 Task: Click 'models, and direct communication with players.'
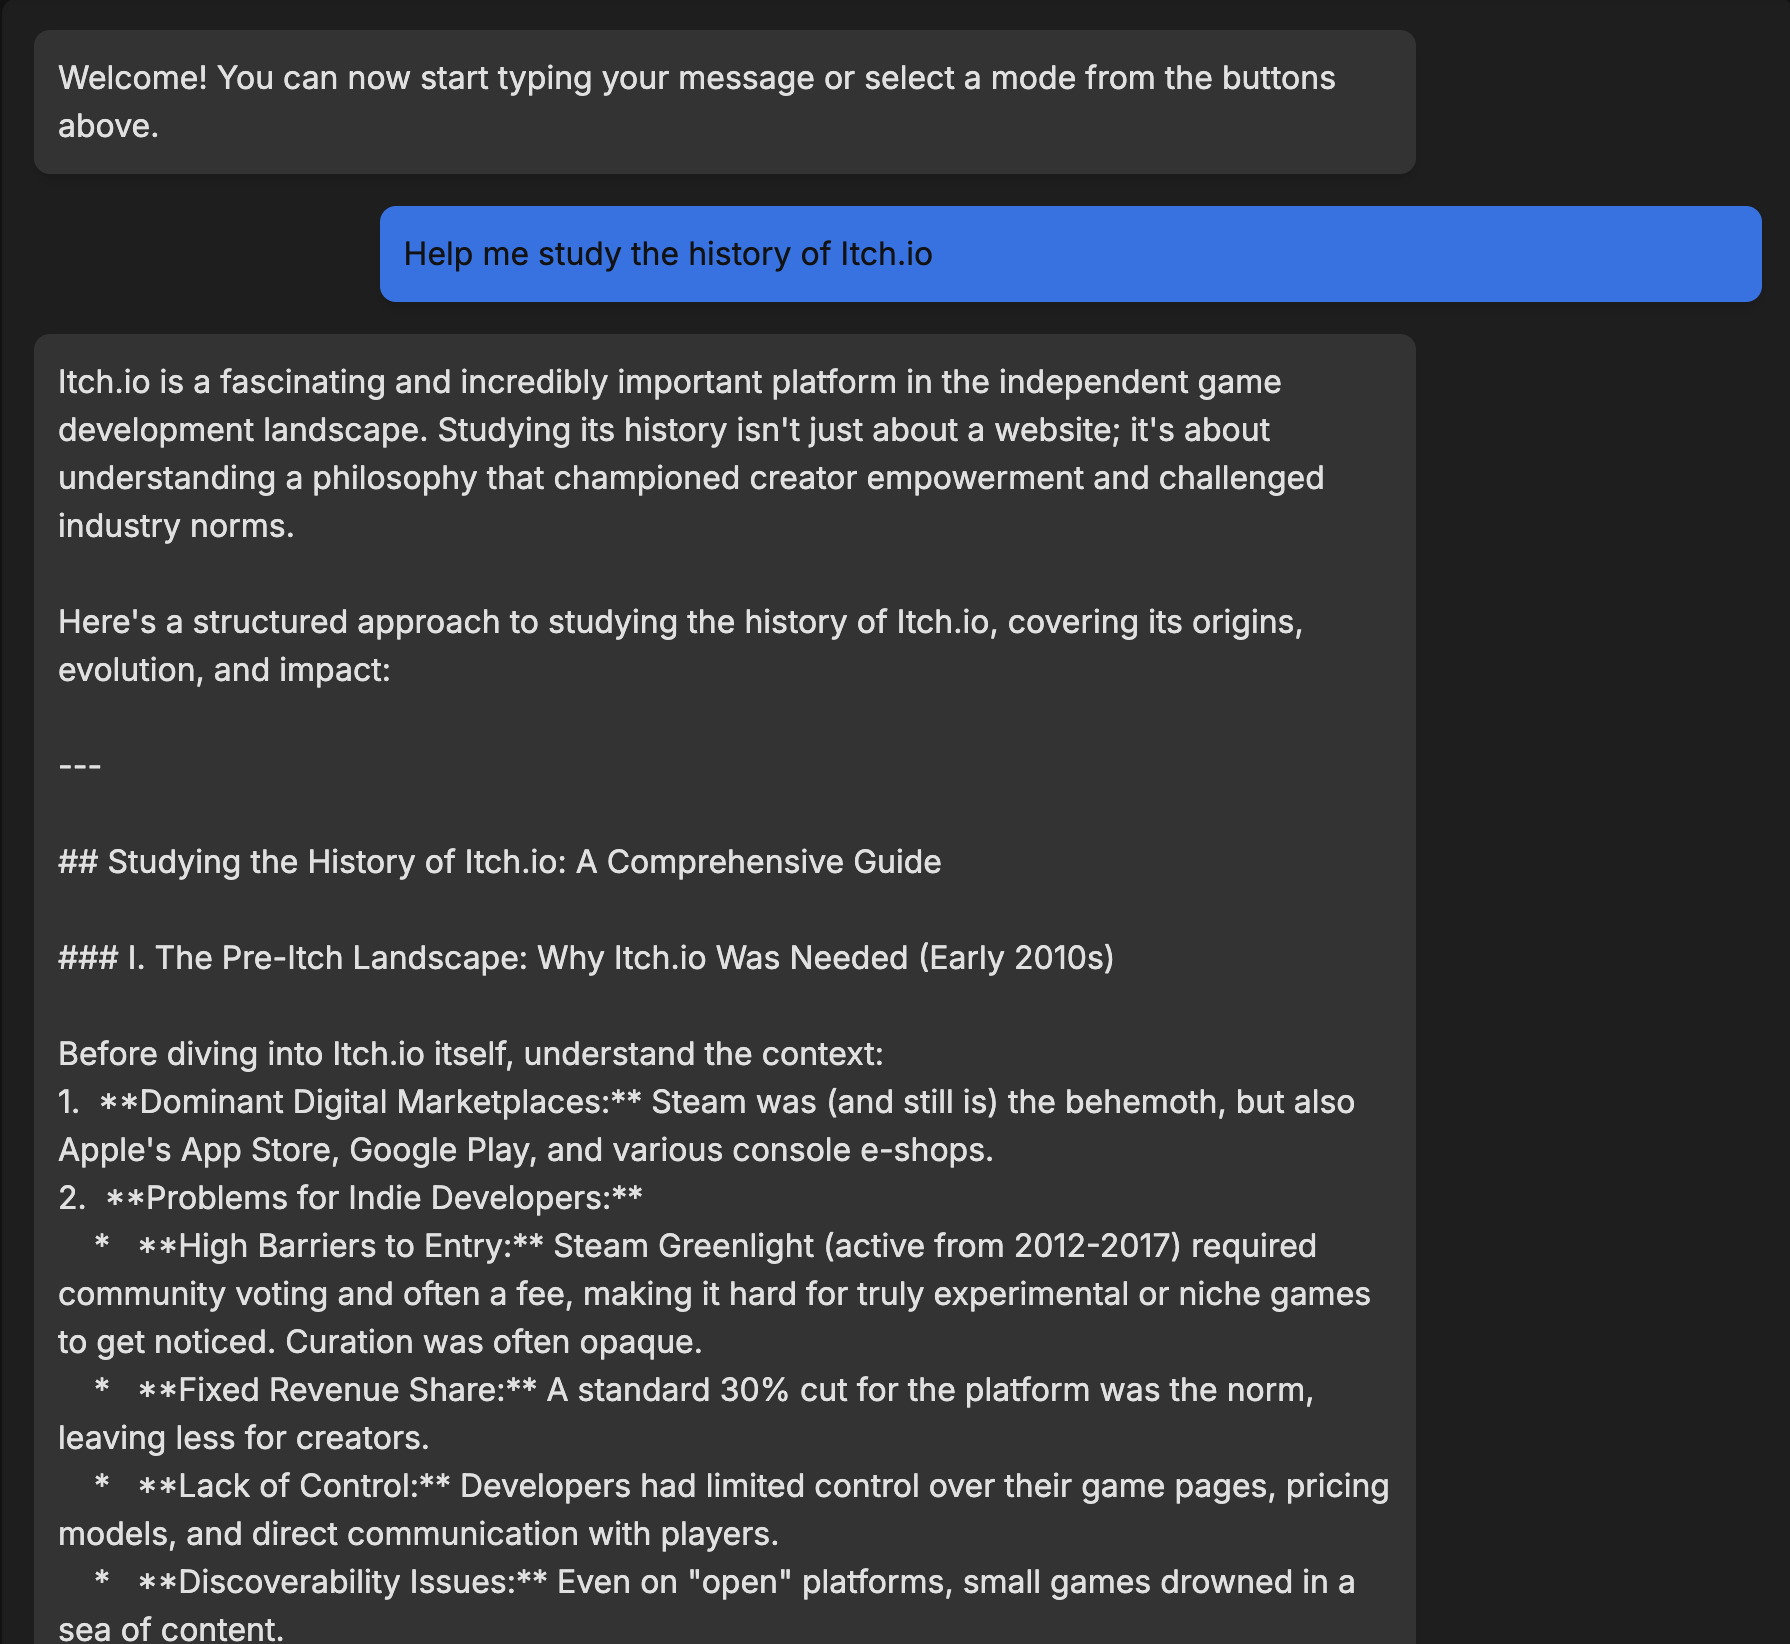coord(418,1534)
